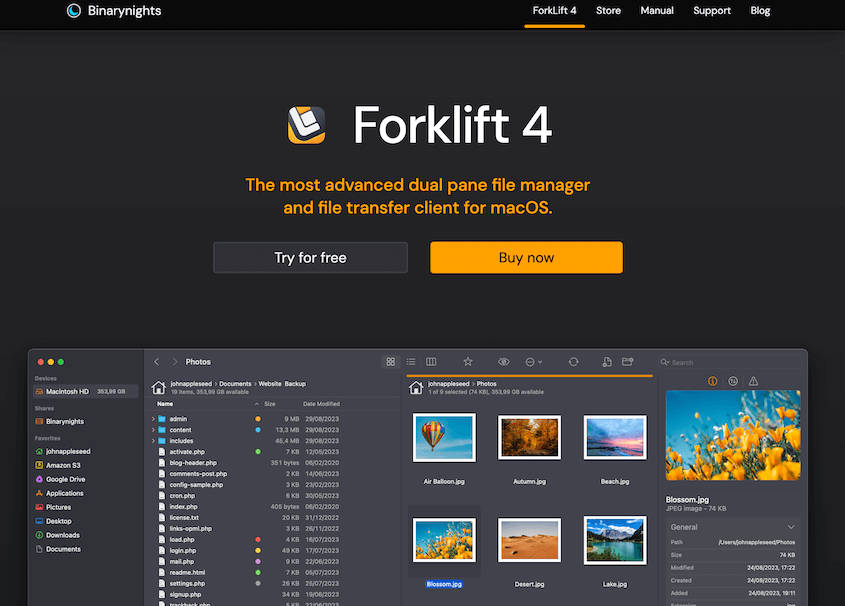
Task: Click the Try for free button
Action: [310, 257]
